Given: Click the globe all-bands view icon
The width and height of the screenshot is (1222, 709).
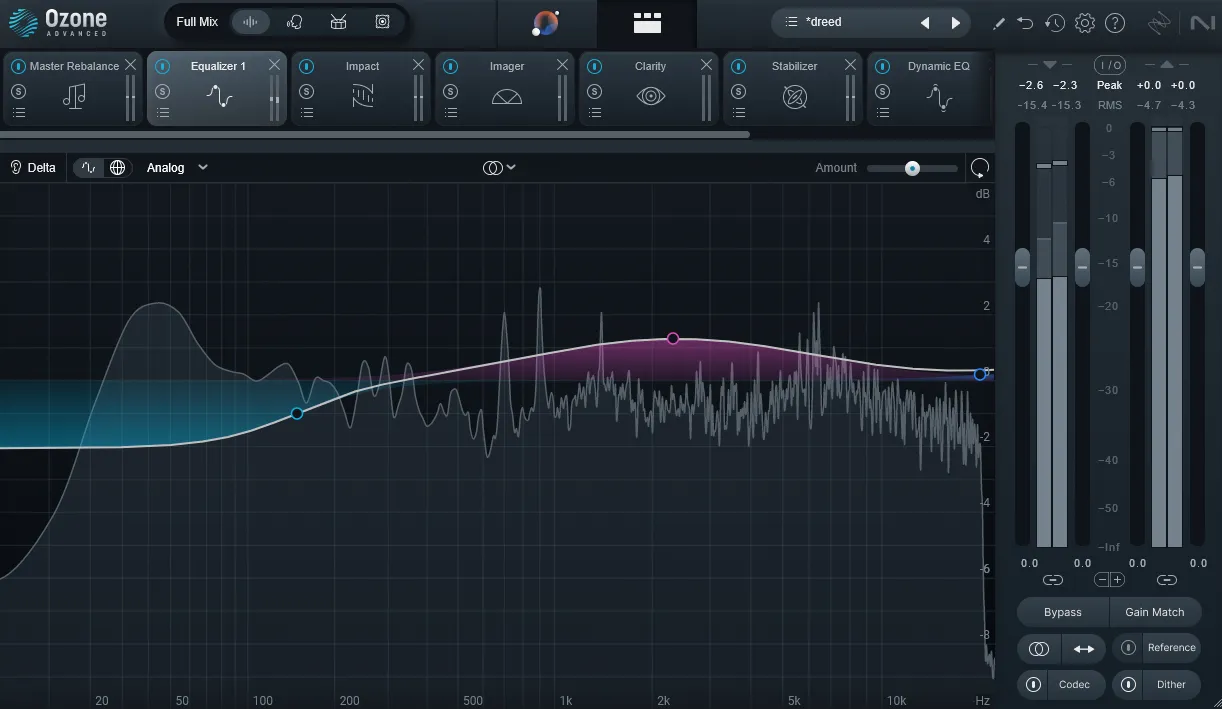Looking at the screenshot, I should pyautogui.click(x=117, y=167).
